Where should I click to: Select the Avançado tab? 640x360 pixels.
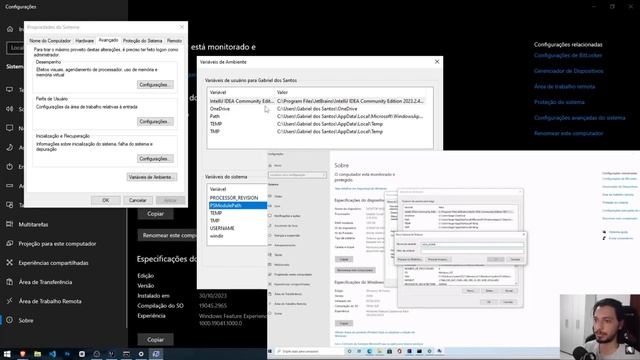108,40
